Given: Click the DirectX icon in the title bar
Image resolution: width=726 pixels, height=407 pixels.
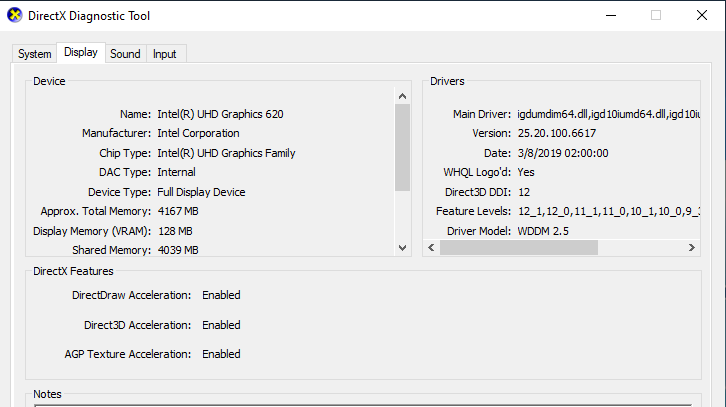Looking at the screenshot, I should pos(14,15).
